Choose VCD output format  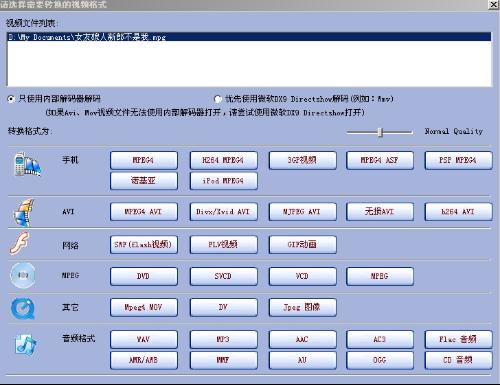click(302, 276)
